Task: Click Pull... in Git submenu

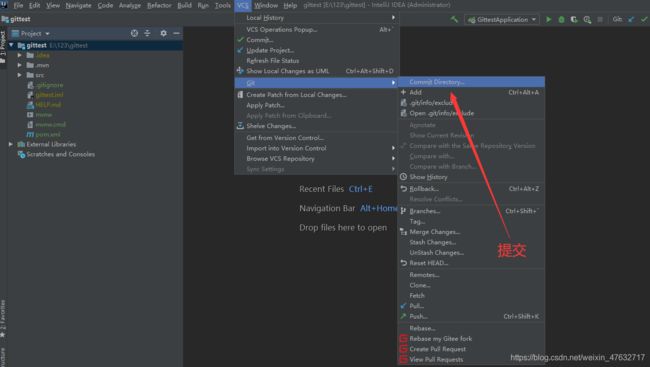Action: (471, 306)
